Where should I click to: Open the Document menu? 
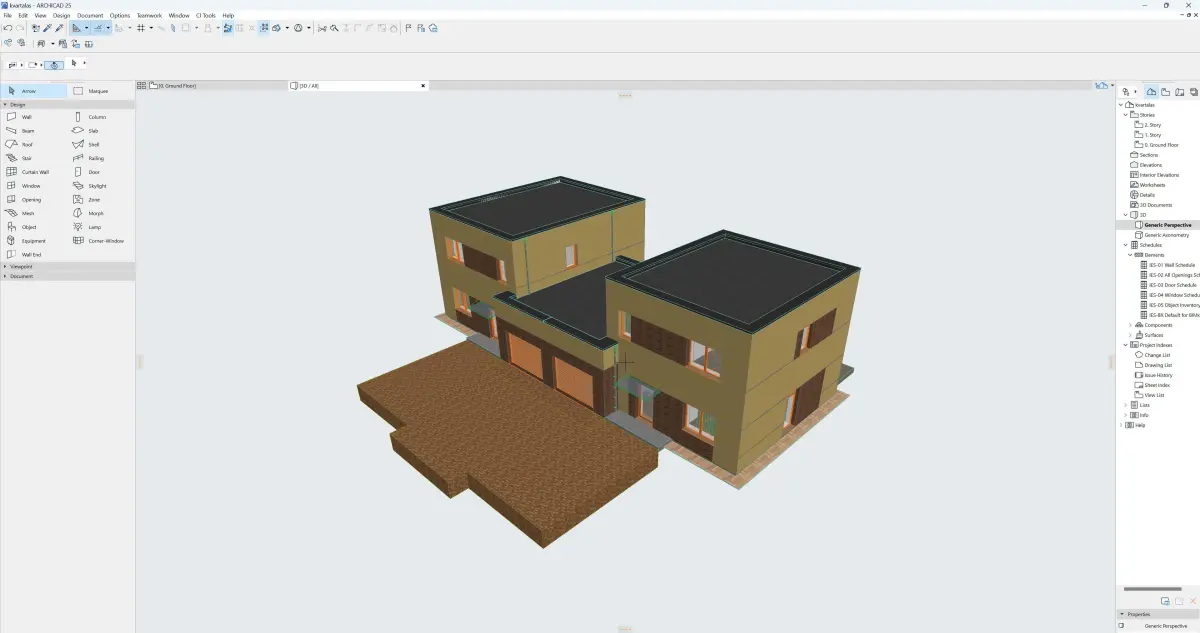pyautogui.click(x=90, y=16)
